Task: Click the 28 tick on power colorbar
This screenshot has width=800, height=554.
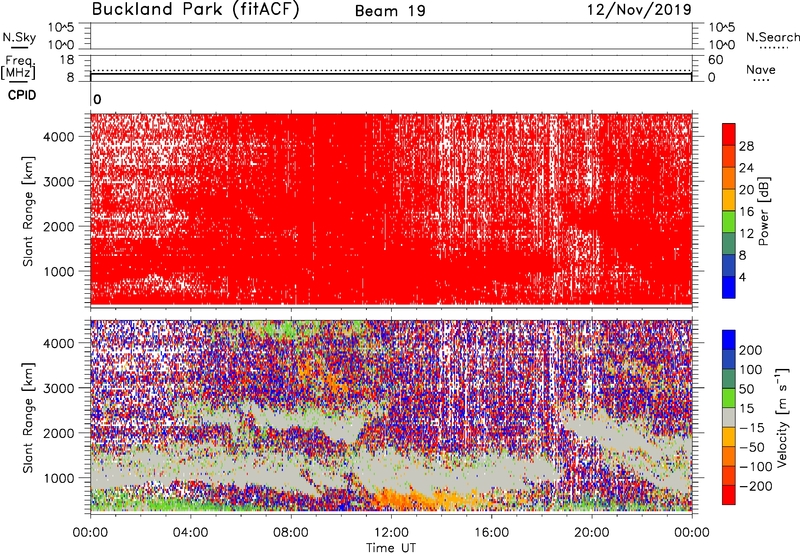Action: (746, 146)
